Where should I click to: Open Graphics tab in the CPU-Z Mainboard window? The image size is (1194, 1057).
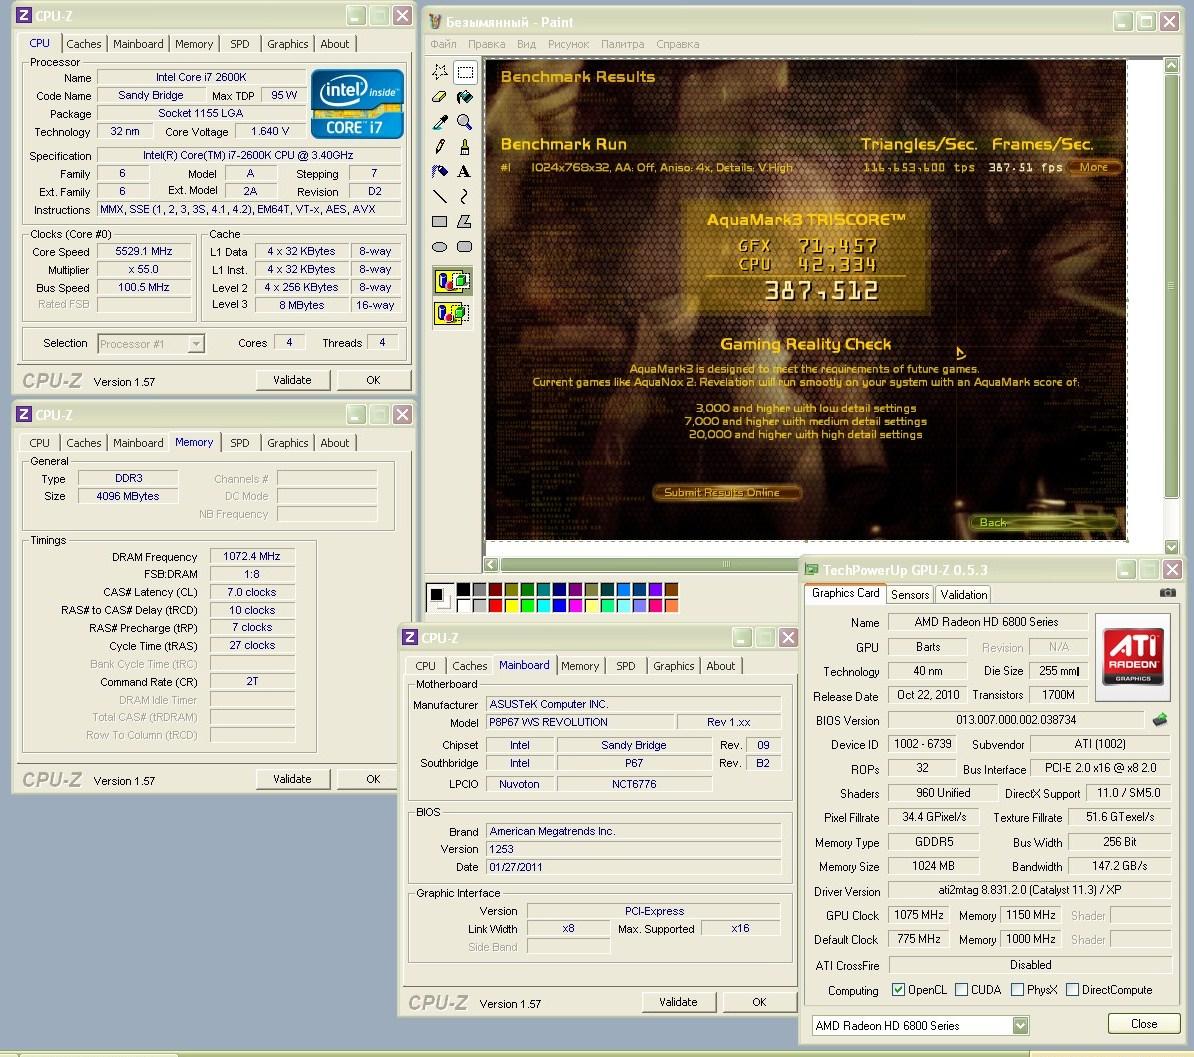click(674, 666)
